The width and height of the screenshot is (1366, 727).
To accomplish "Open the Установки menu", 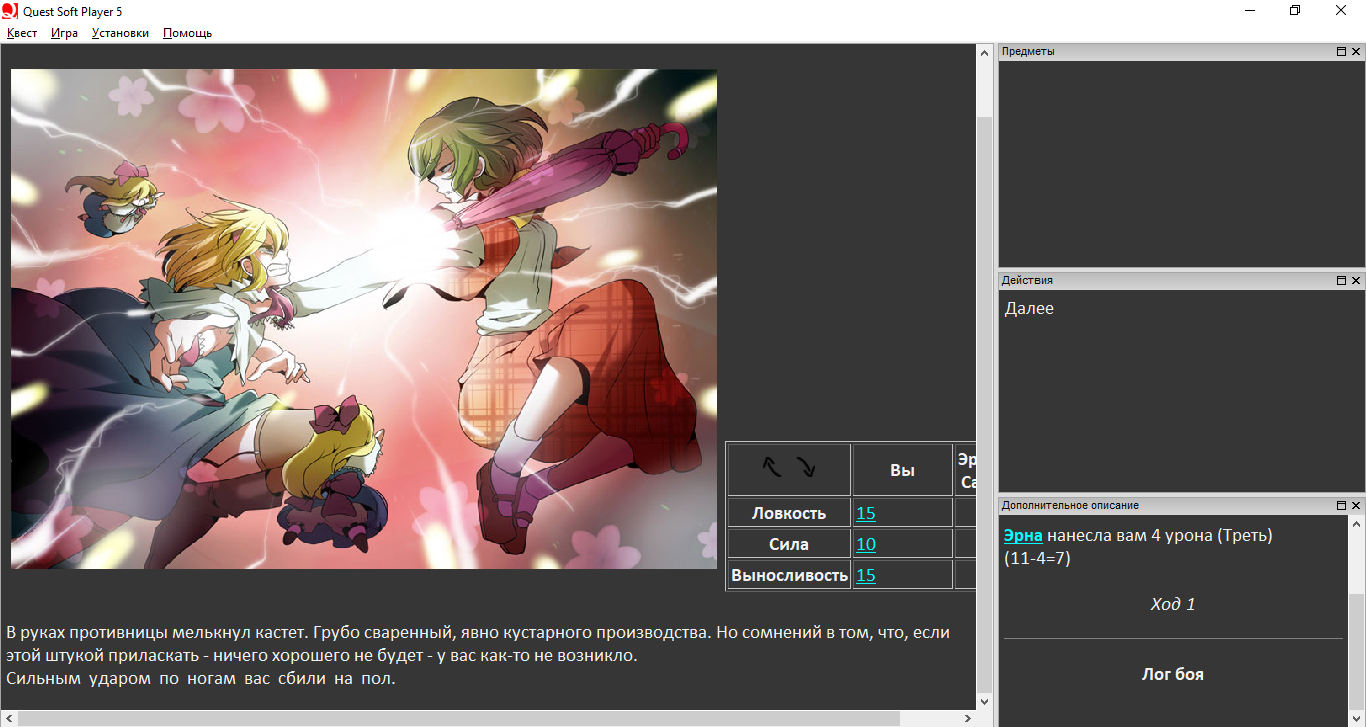I will [x=120, y=33].
